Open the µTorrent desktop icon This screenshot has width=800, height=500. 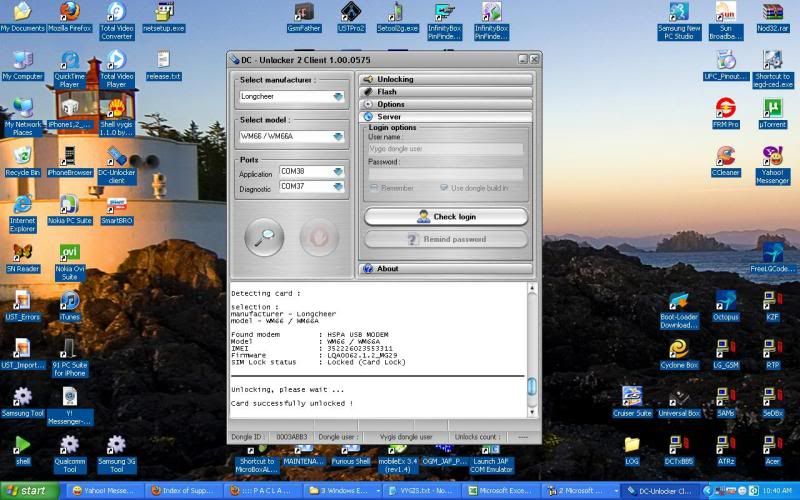(773, 113)
